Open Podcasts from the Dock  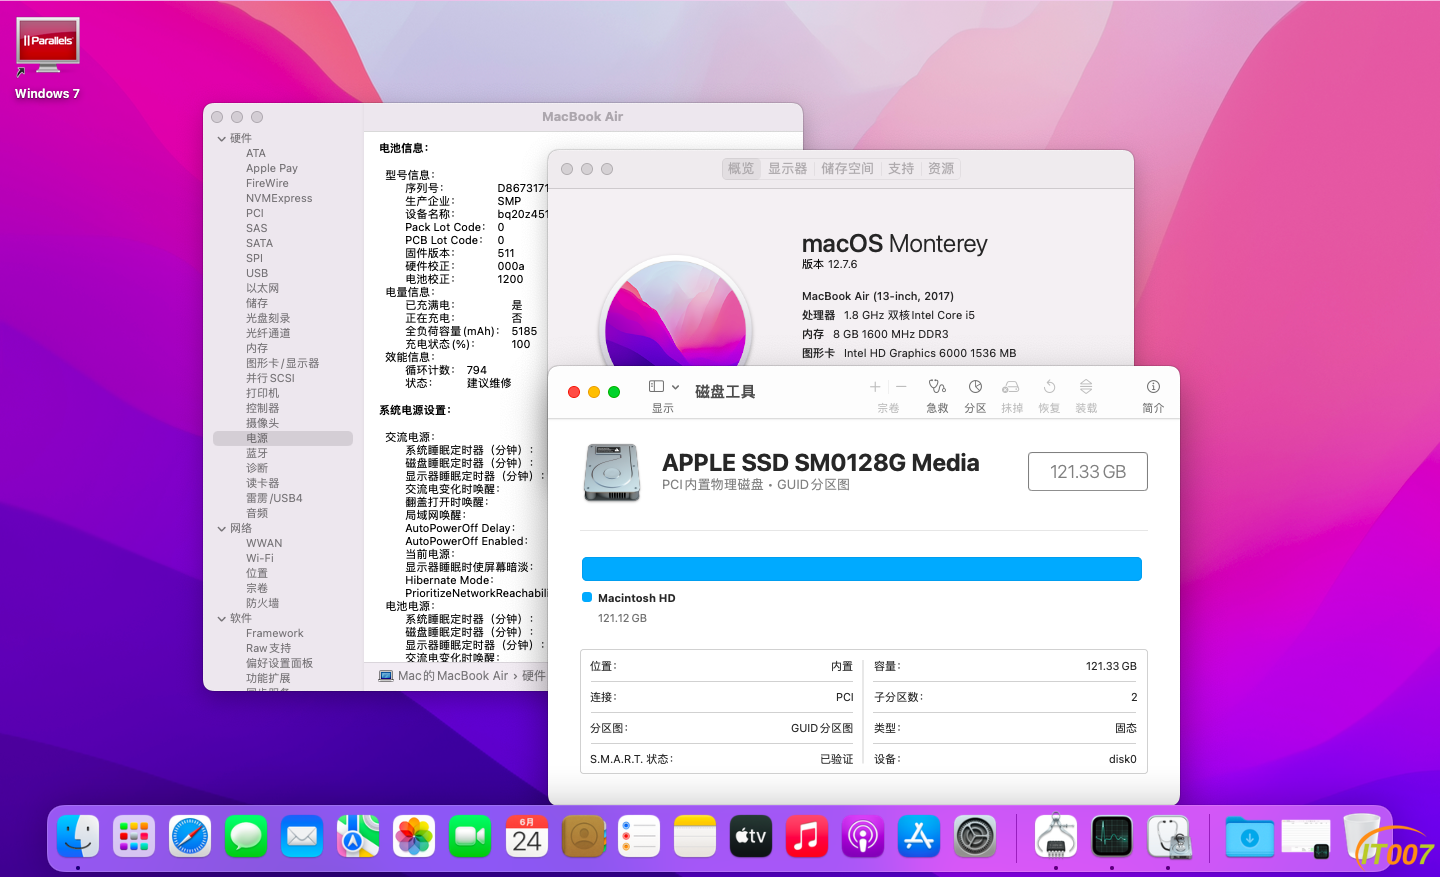[863, 836]
